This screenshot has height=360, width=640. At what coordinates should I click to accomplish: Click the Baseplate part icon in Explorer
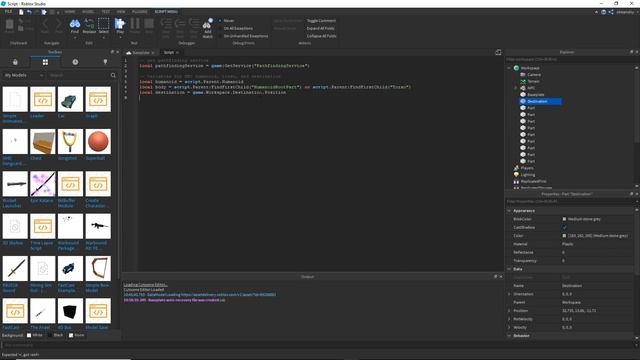(x=523, y=95)
